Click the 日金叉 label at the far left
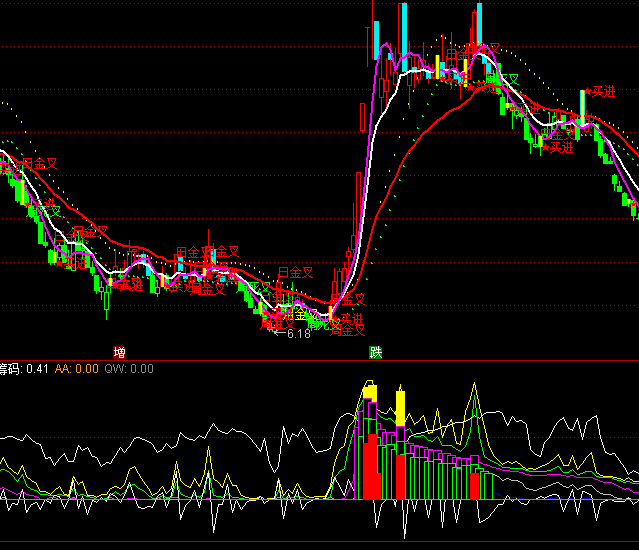This screenshot has height=550, width=639. pyautogui.click(x=40, y=163)
